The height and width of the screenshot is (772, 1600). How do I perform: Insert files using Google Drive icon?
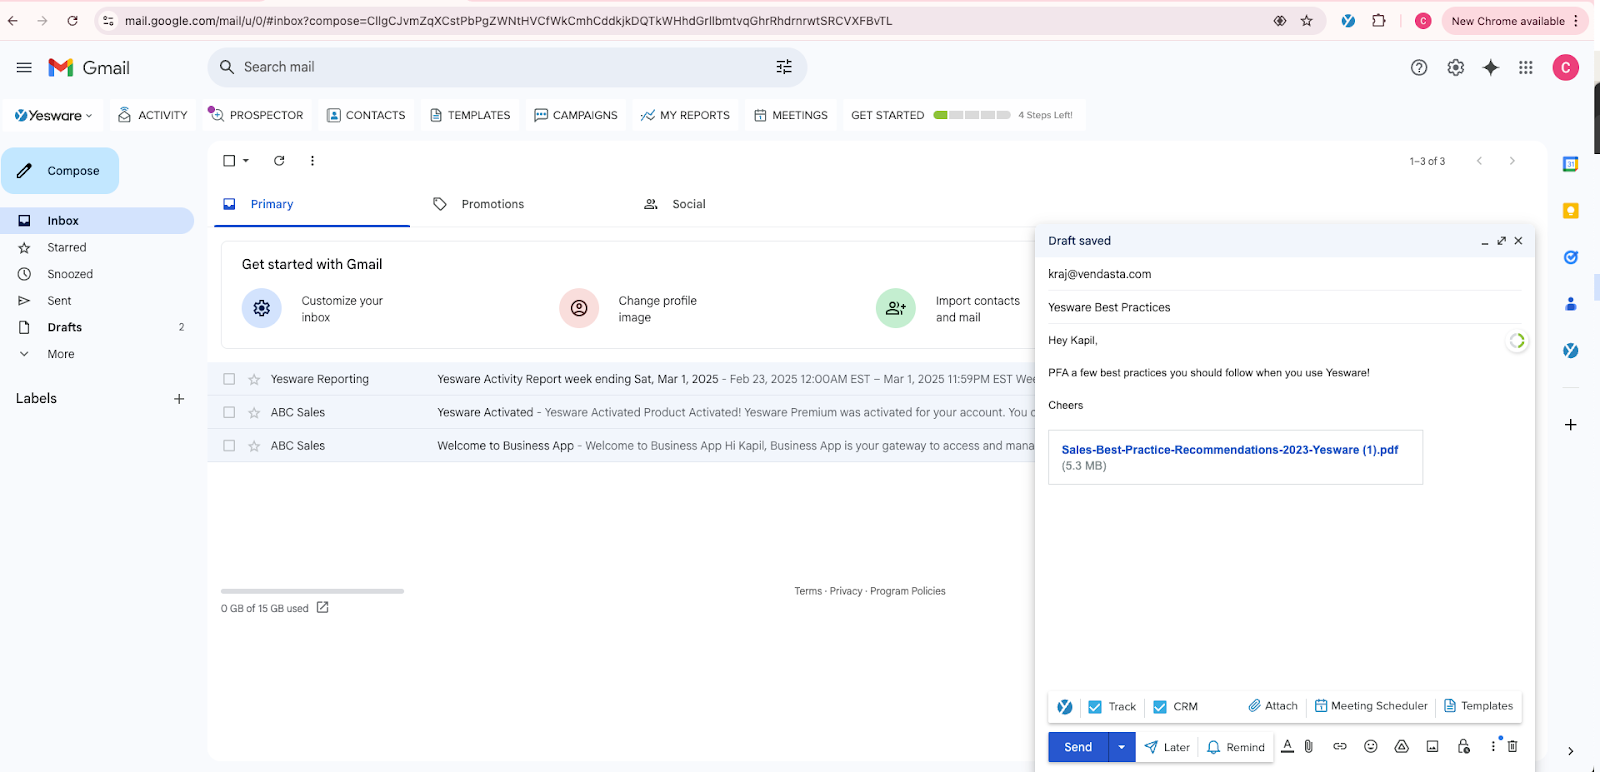(x=1402, y=746)
